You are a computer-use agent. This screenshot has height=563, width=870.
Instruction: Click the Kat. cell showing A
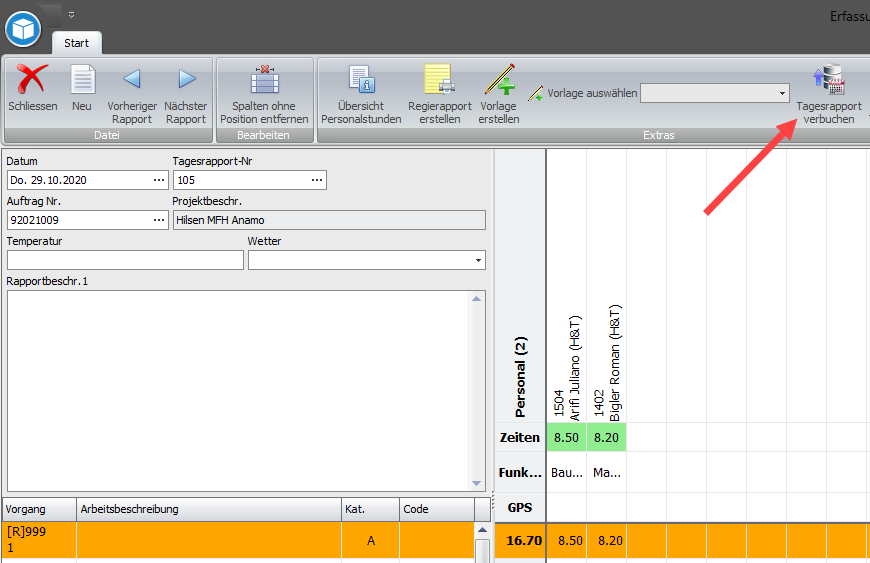370,540
